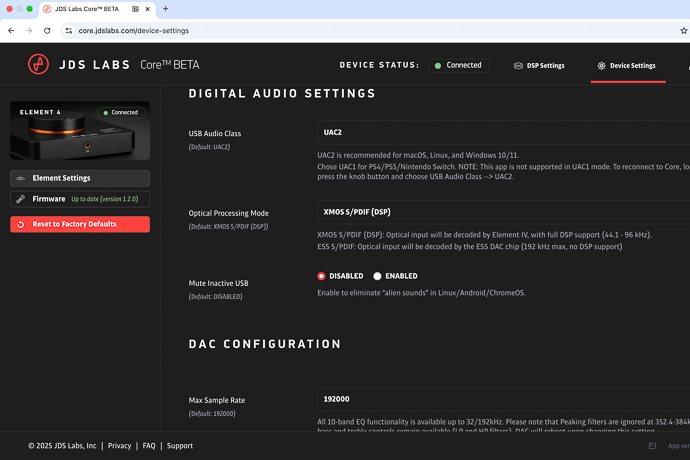
Task: Click the Connected badge on Element 4 card
Action: click(x=121, y=113)
